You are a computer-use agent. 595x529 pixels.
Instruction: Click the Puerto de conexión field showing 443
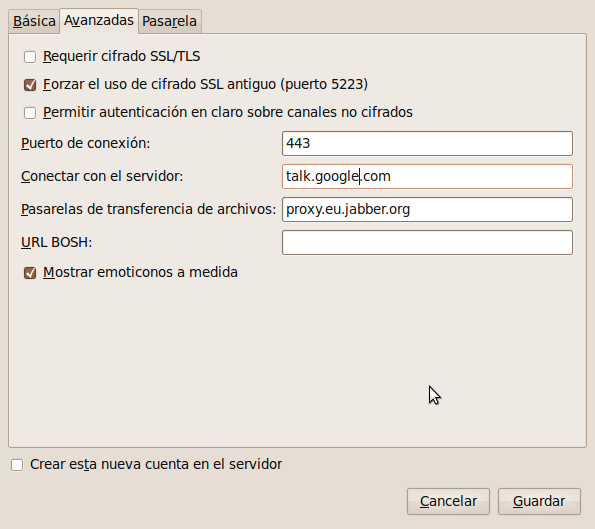[x=427, y=143]
